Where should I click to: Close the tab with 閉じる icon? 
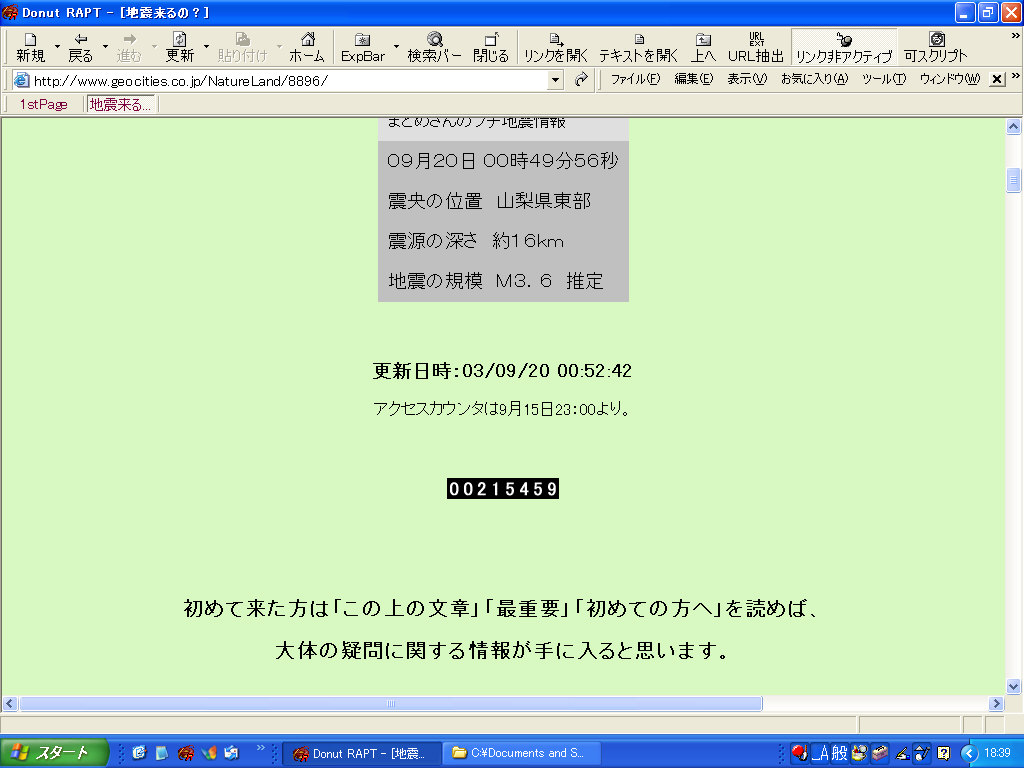coord(491,47)
